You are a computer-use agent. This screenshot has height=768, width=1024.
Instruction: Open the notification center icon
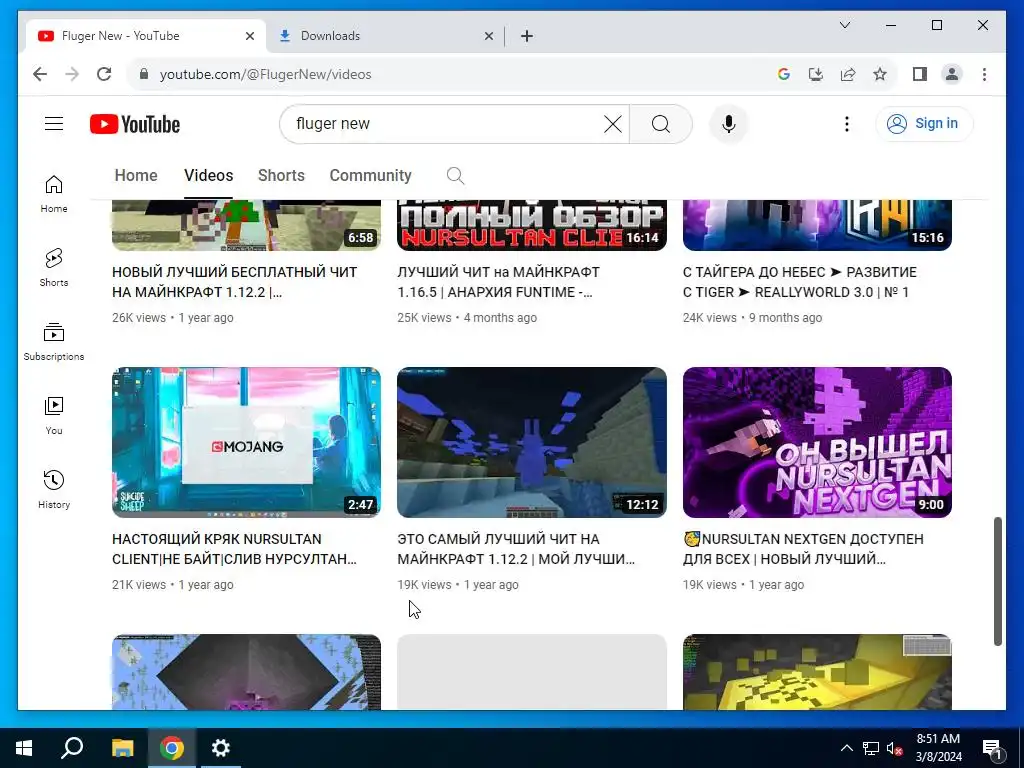point(991,750)
